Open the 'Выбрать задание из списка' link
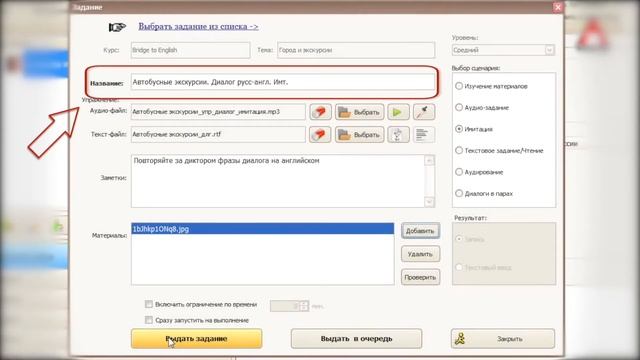Viewport: 640px width, 360px height. 198,27
